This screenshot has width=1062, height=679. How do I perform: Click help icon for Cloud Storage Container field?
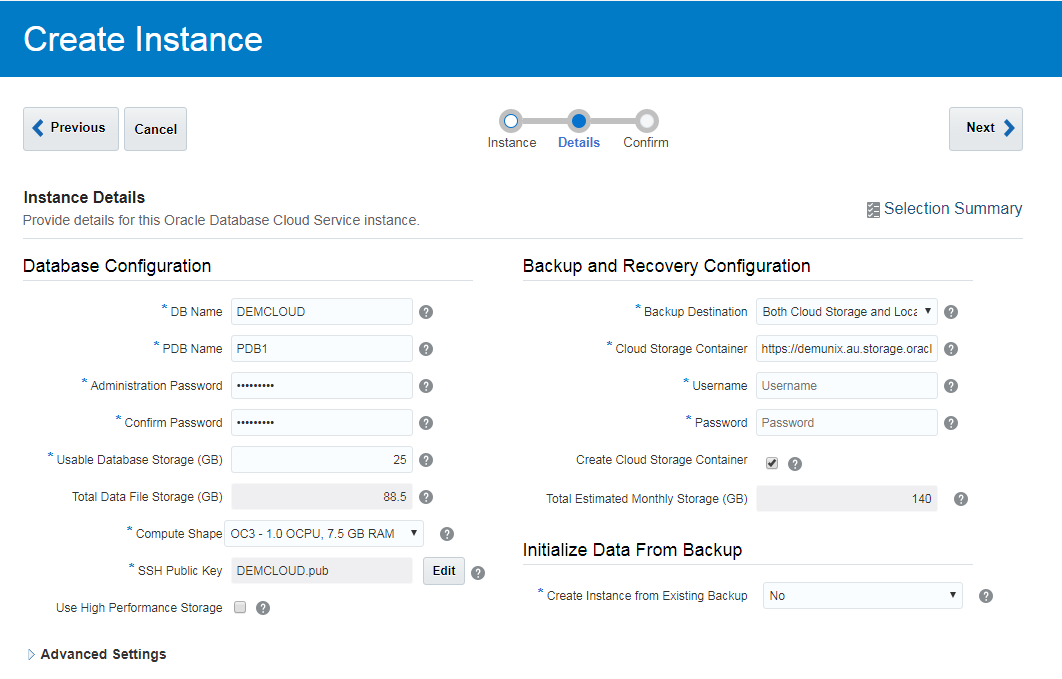tap(951, 349)
